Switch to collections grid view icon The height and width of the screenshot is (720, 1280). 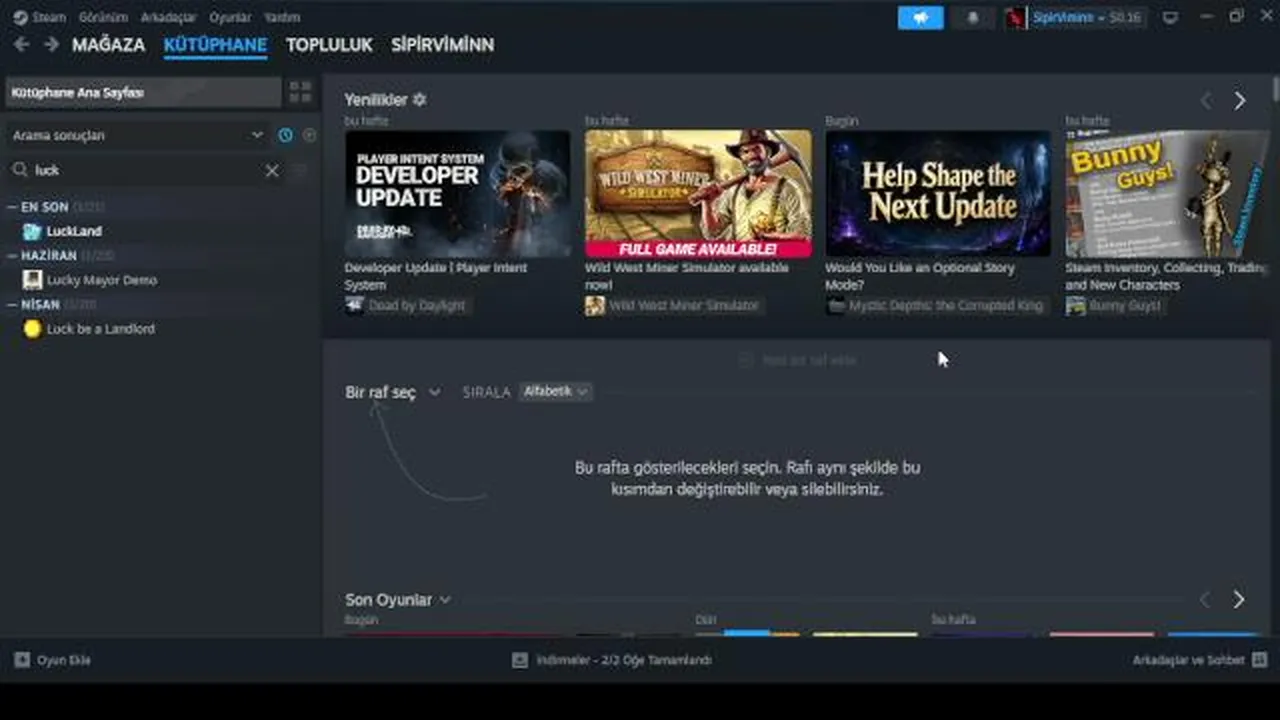click(x=300, y=92)
